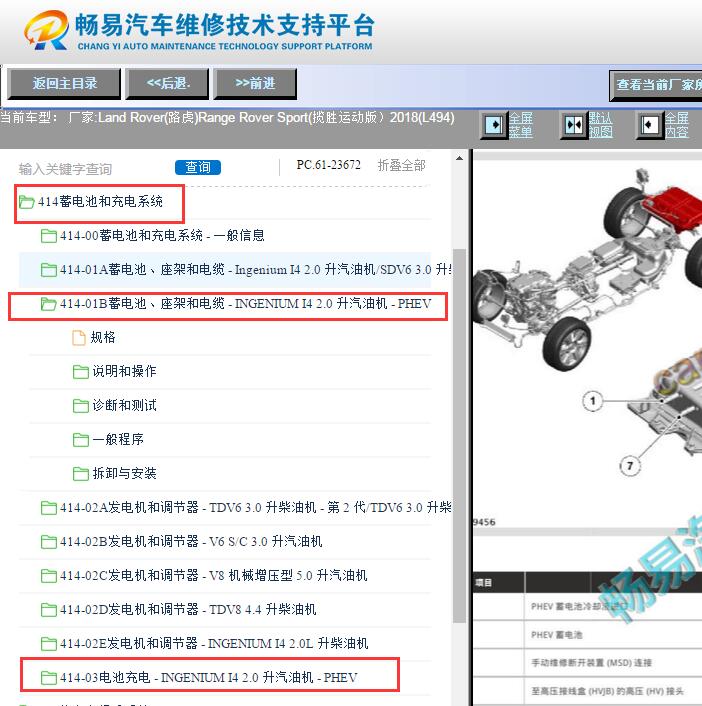
Task: Open 414-02A发电机和调节器 TDV6 3.0 entry
Action: click(256, 507)
